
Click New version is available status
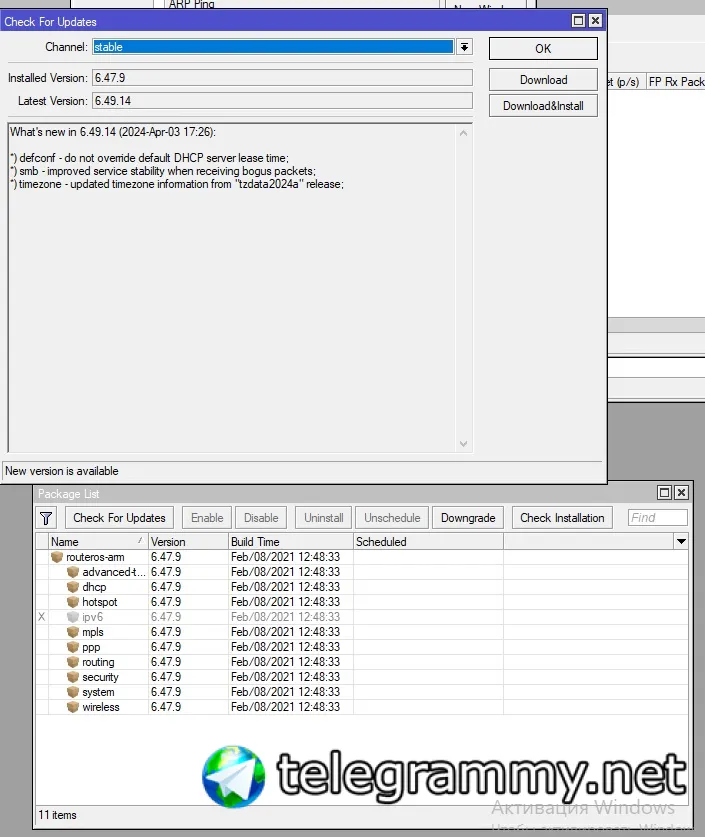(62, 471)
